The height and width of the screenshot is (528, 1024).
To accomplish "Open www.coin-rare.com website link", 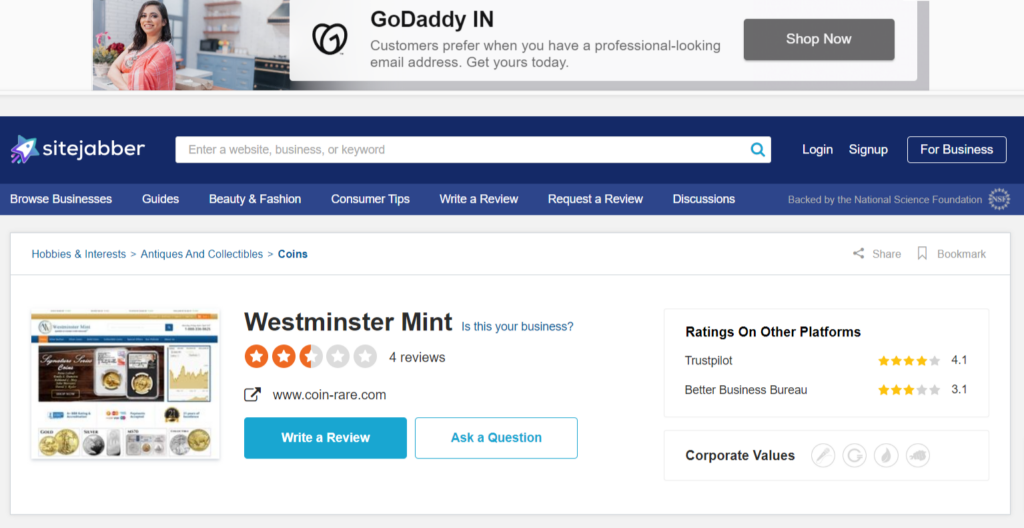I will tap(329, 395).
